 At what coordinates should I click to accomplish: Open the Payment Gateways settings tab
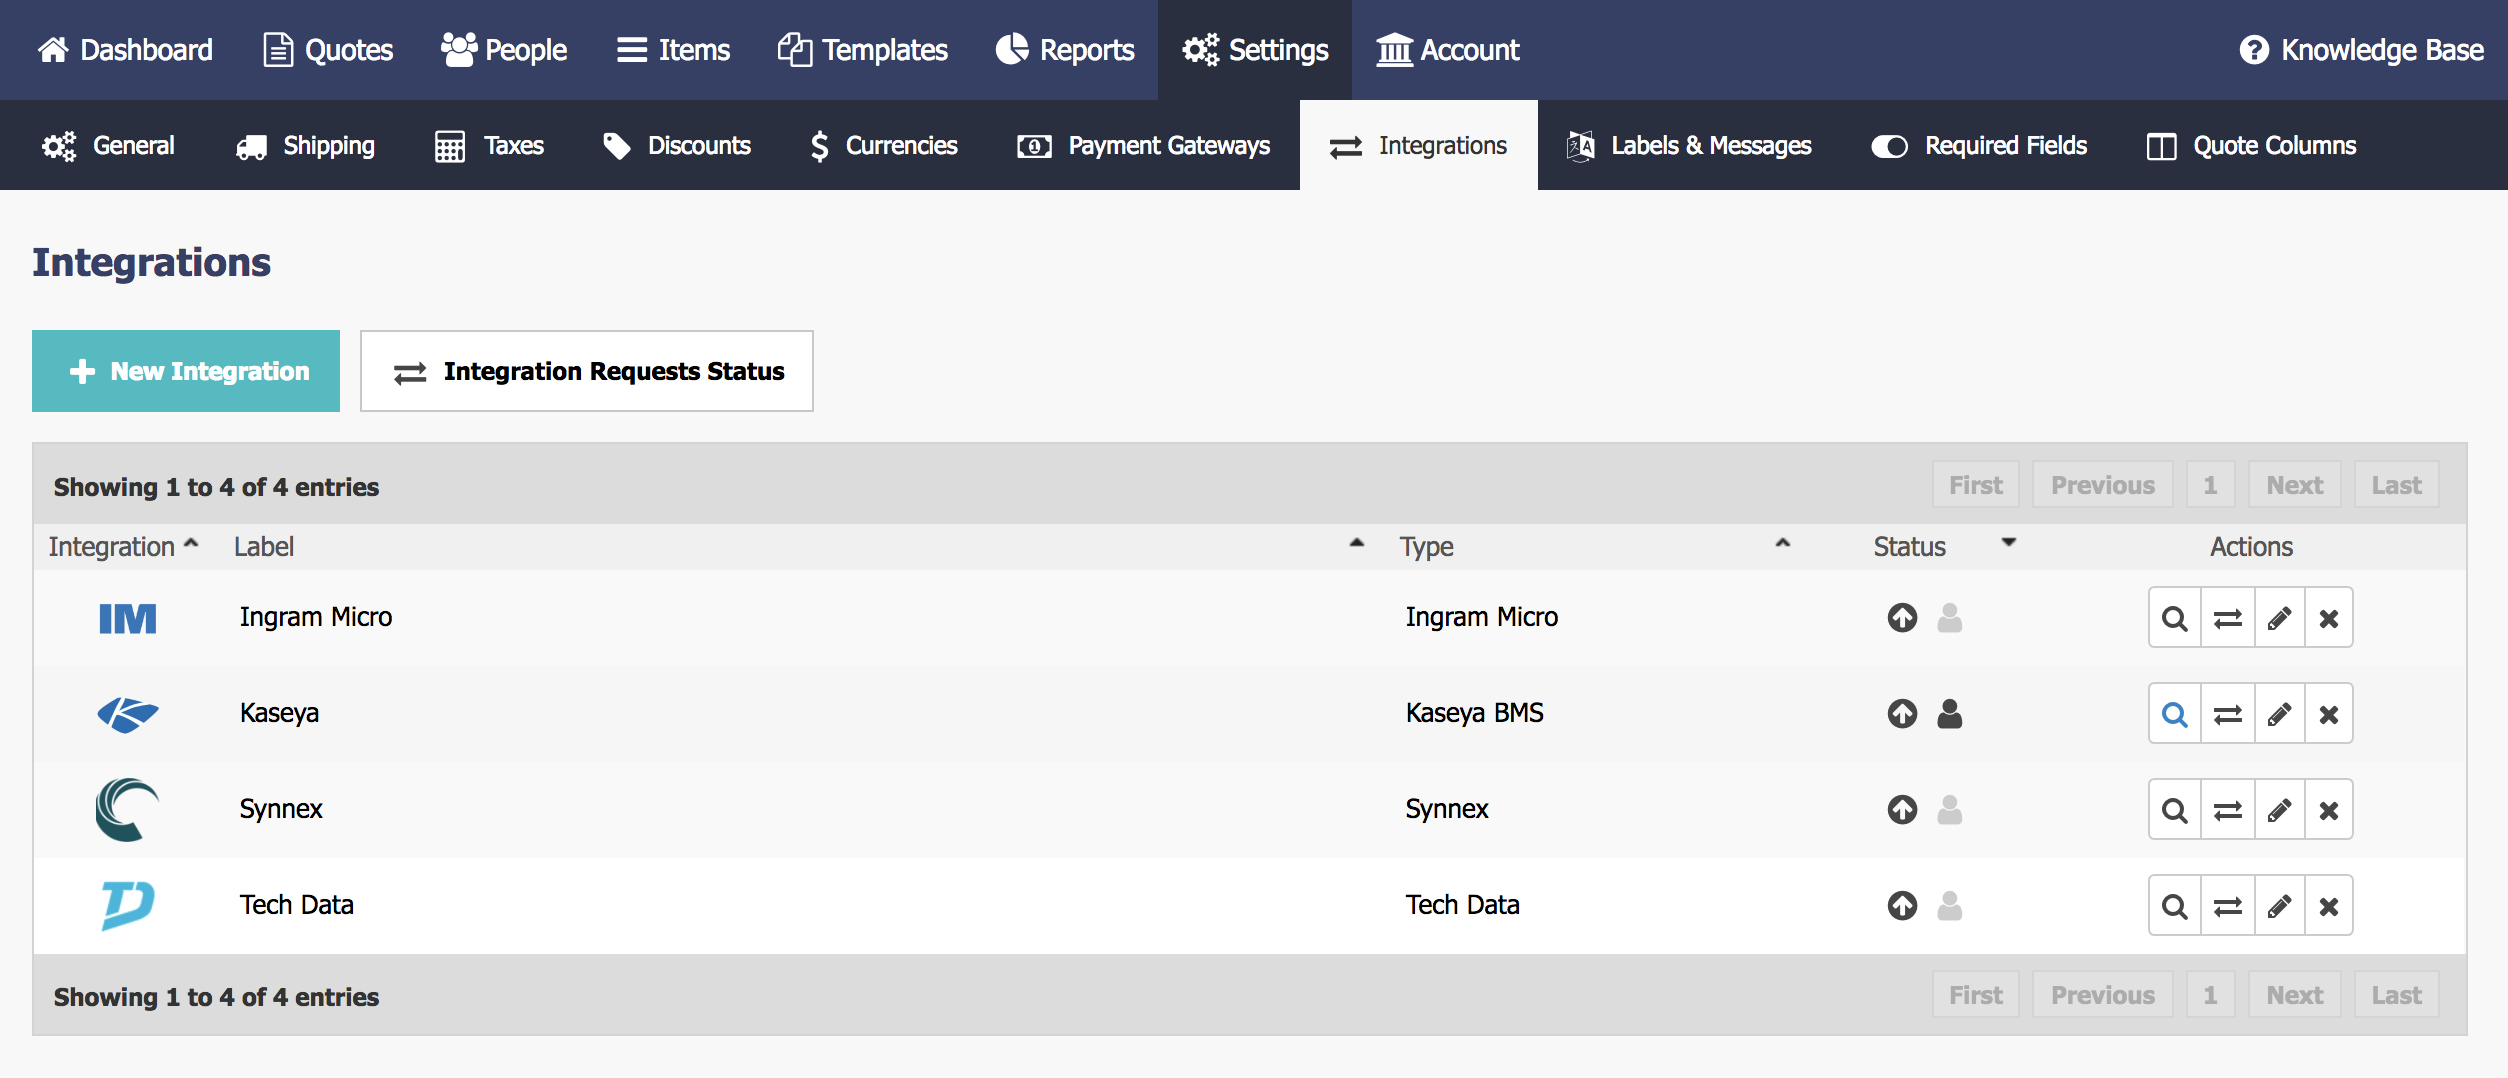(1143, 146)
